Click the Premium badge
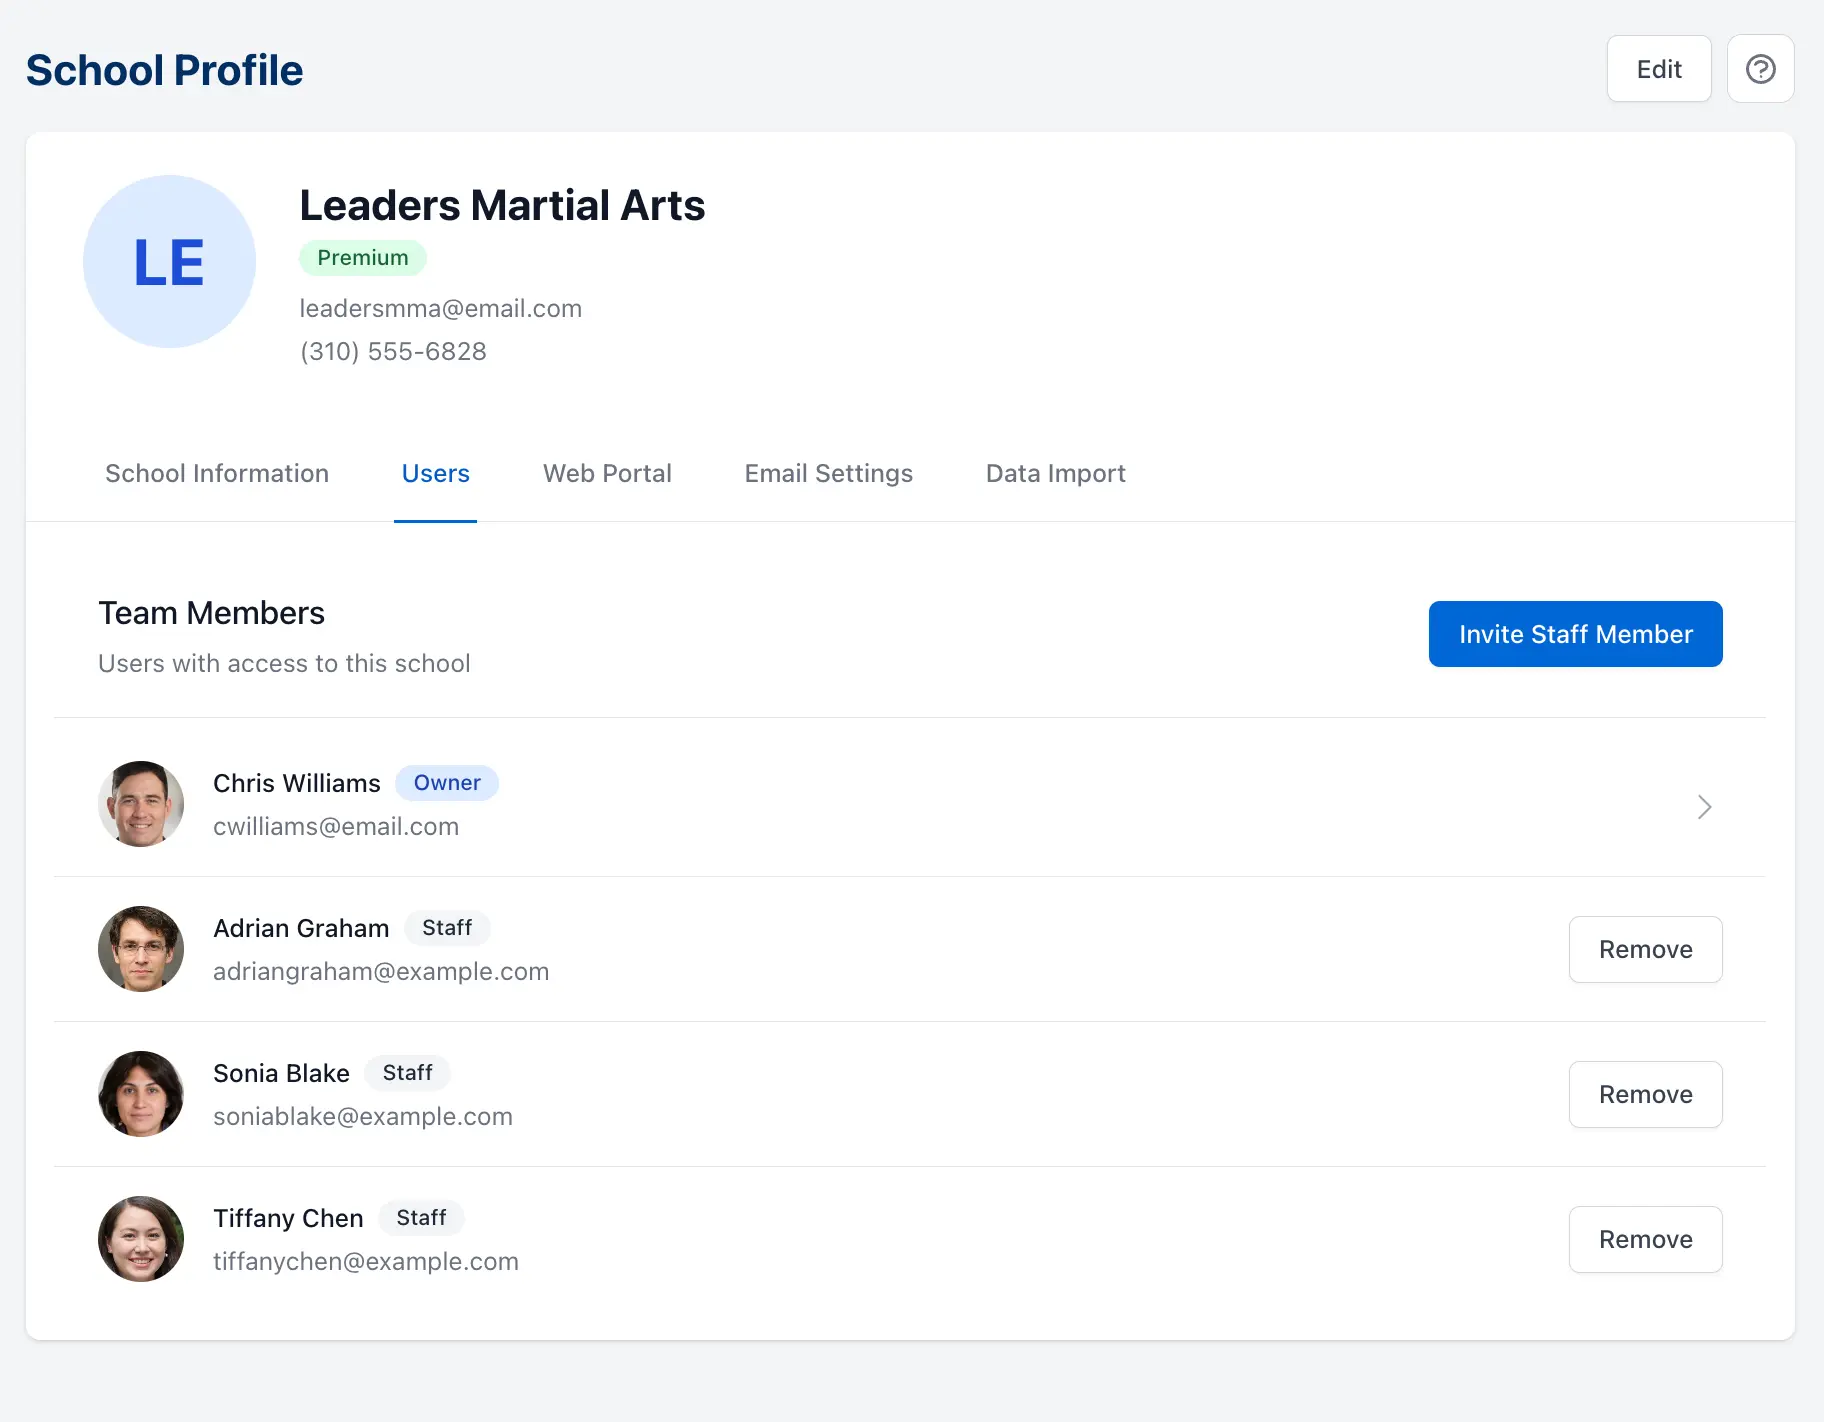The width and height of the screenshot is (1824, 1422). pyautogui.click(x=363, y=257)
